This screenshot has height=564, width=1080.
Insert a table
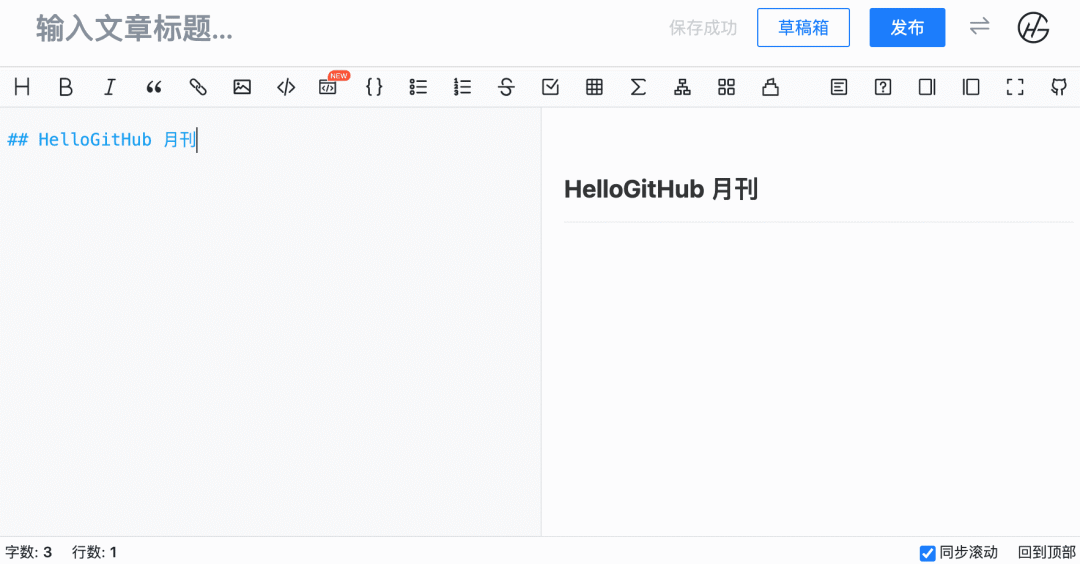coord(594,87)
